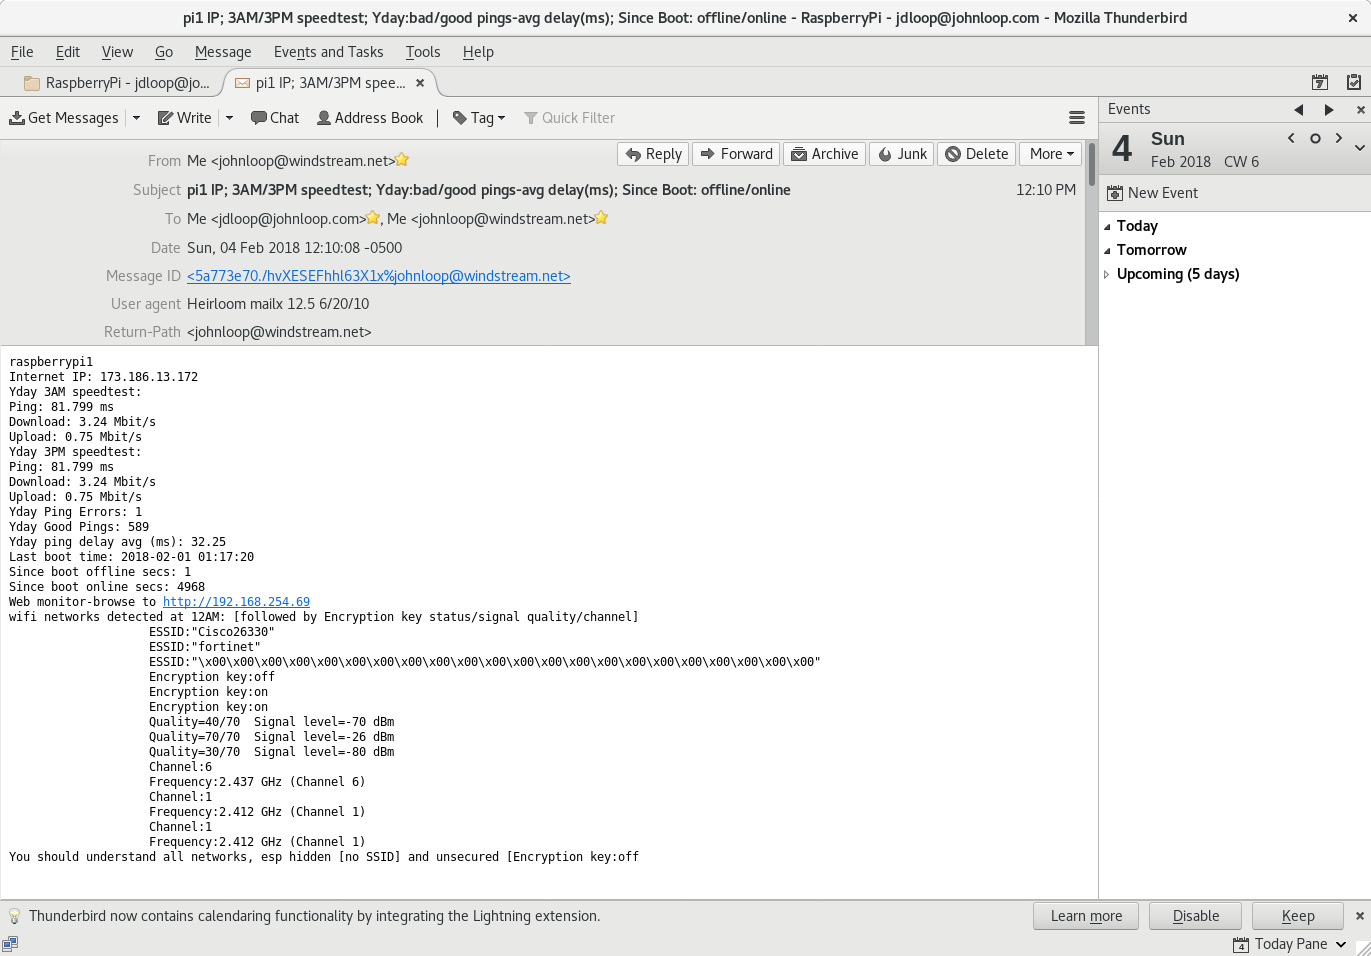
Task: Open the More actions dropdown
Action: pos(1051,154)
